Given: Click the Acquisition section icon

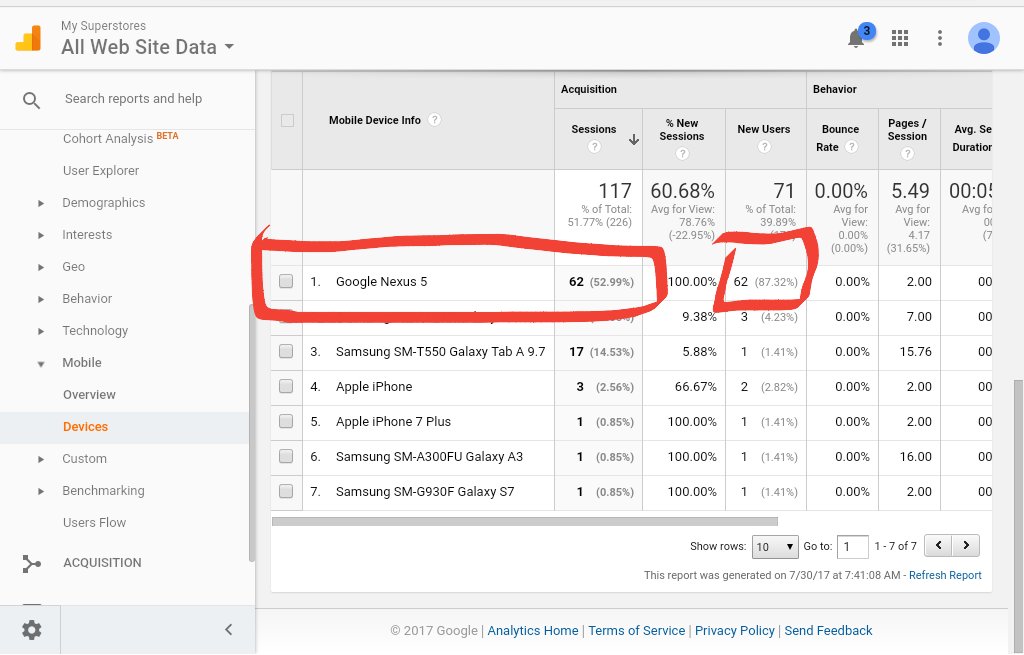Looking at the screenshot, I should coord(31,564).
